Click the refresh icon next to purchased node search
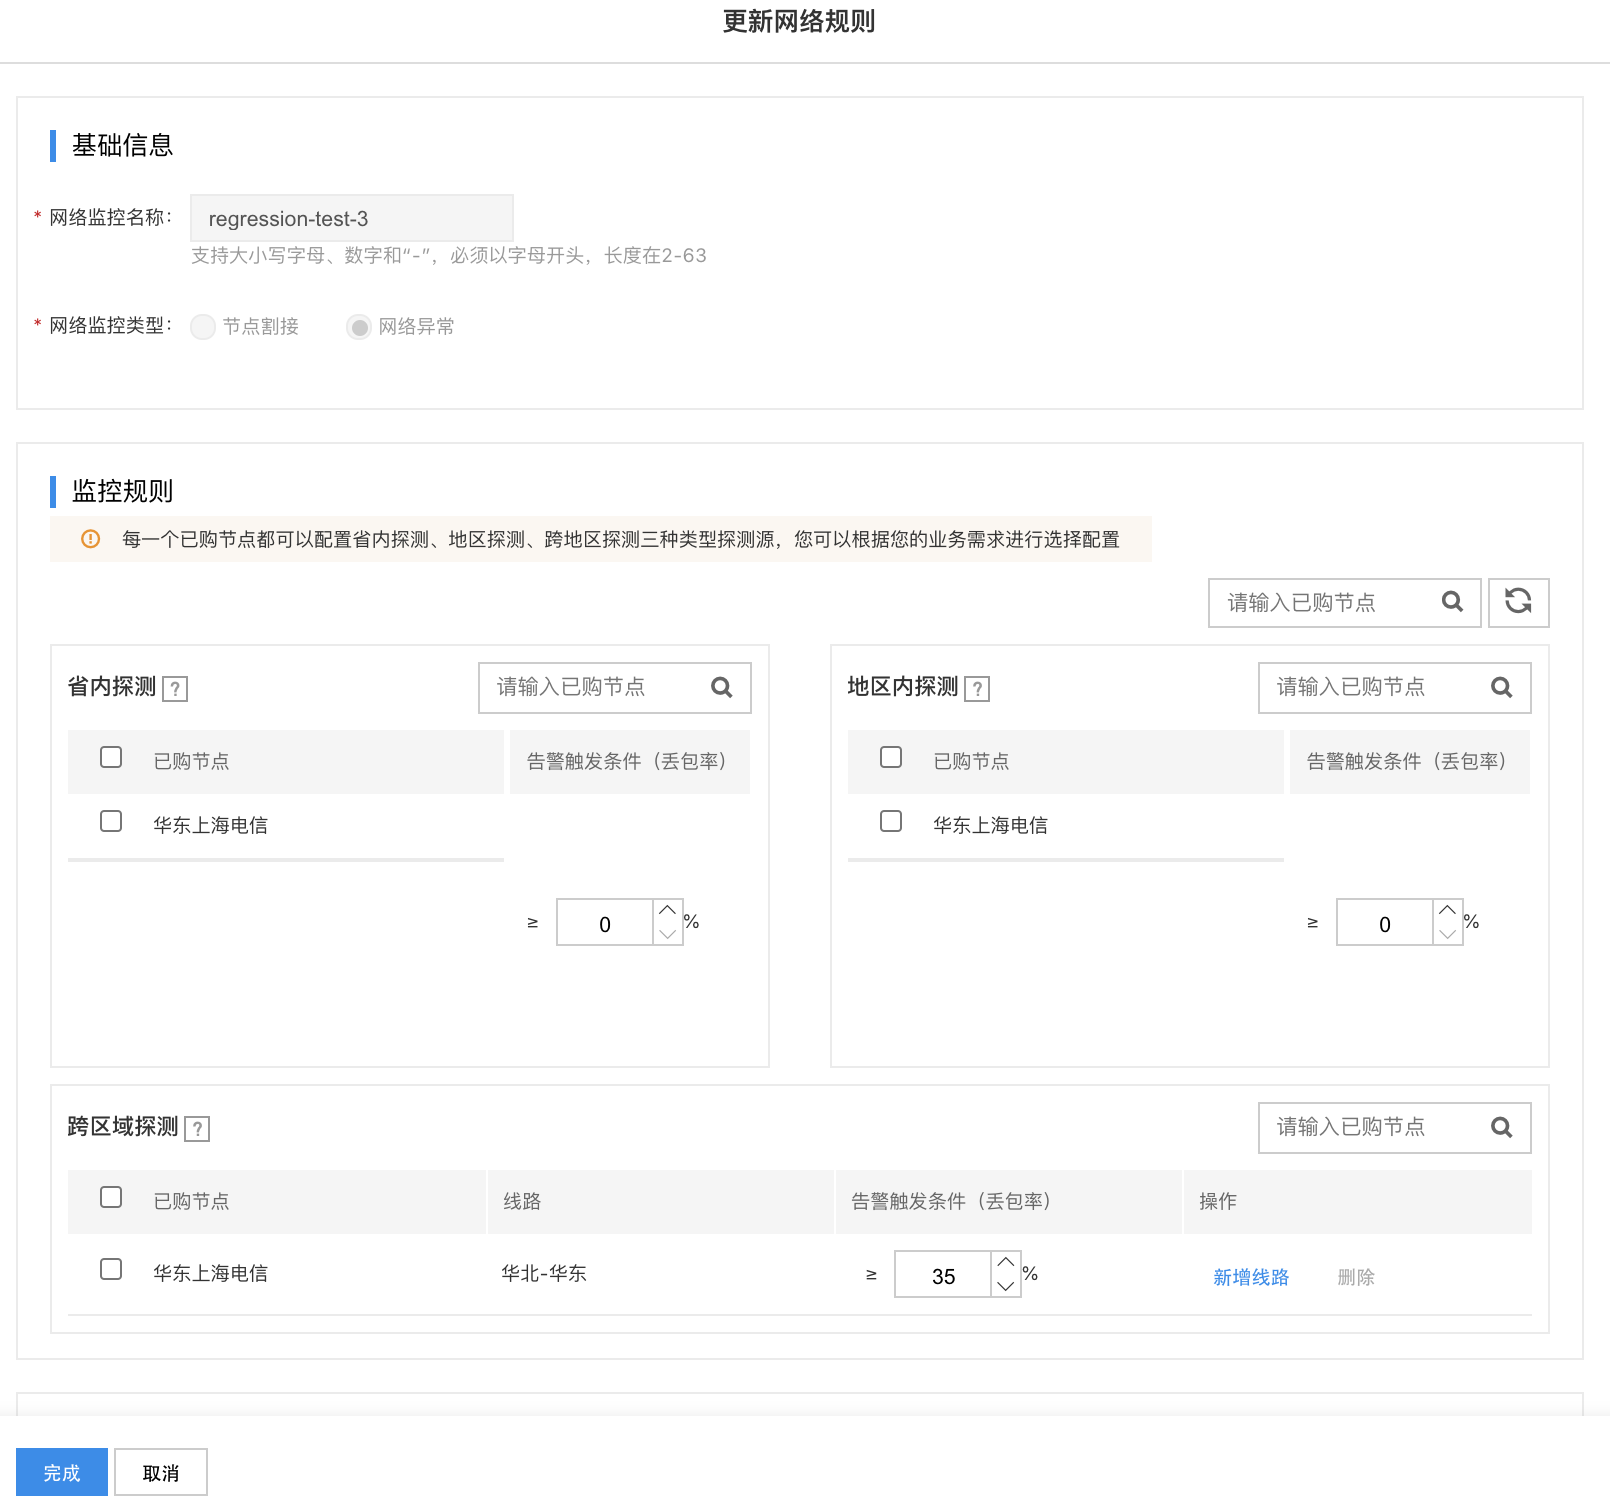Screen dimensions: 1610x1512 pyautogui.click(x=1518, y=602)
